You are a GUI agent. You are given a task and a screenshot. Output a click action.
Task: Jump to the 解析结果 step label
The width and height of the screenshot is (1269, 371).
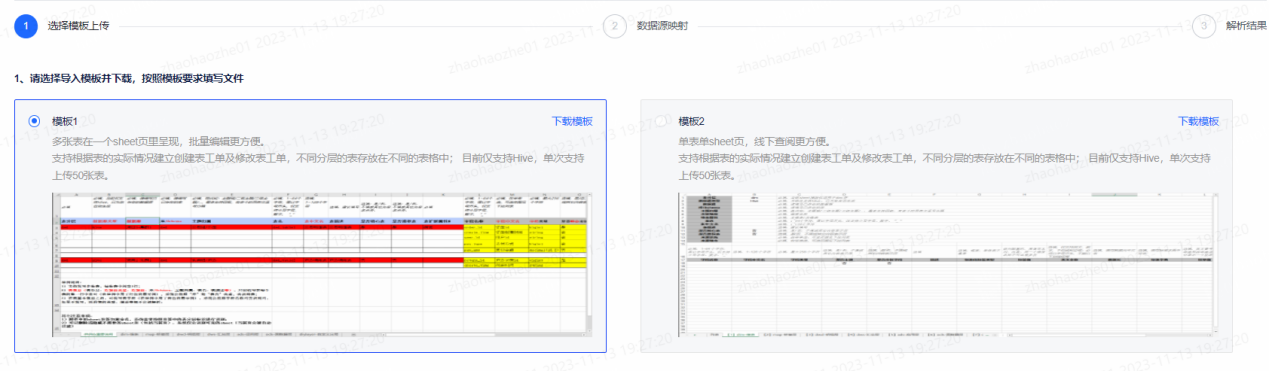click(x=1245, y=25)
